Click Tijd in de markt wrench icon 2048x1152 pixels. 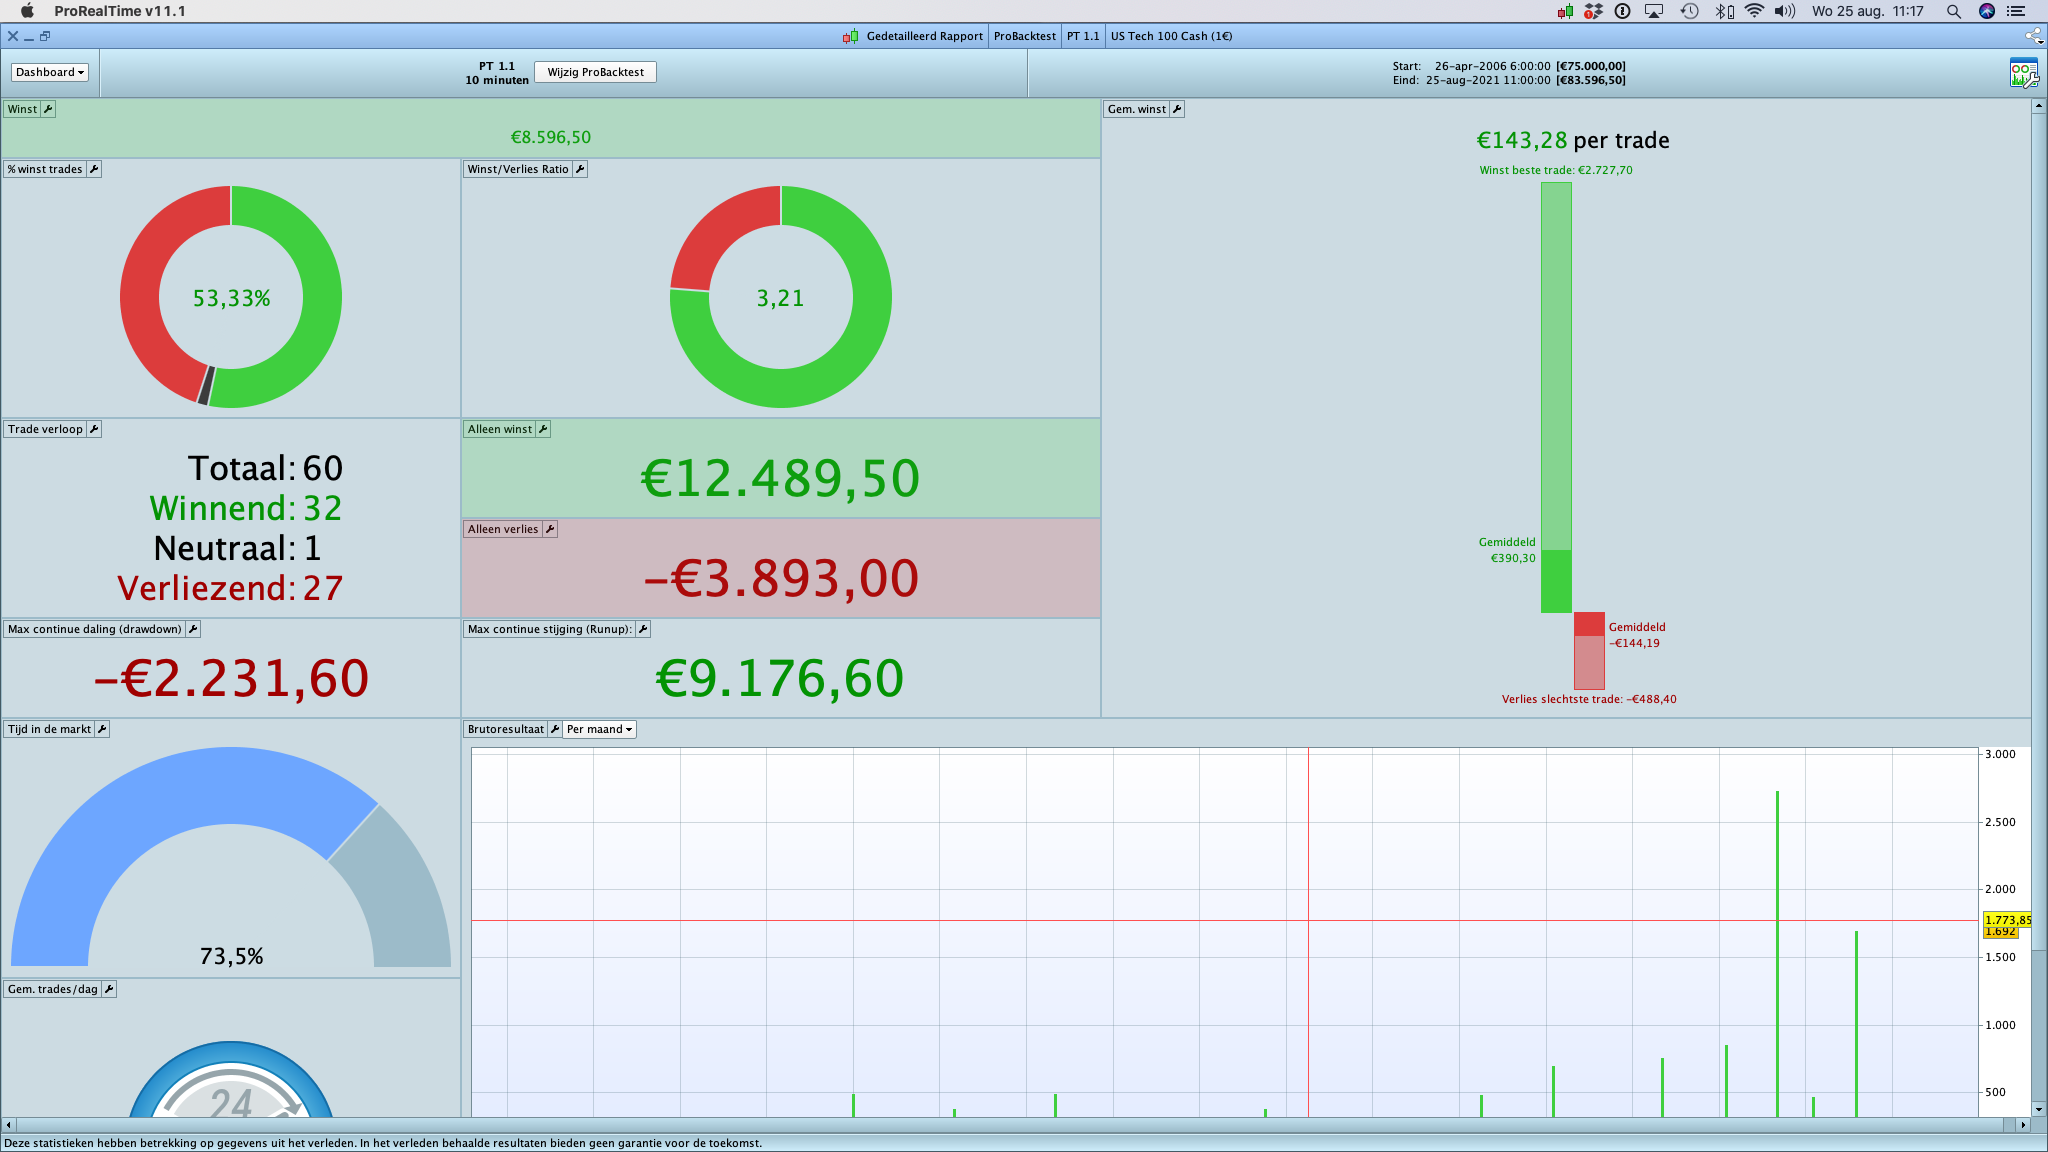pos(102,729)
